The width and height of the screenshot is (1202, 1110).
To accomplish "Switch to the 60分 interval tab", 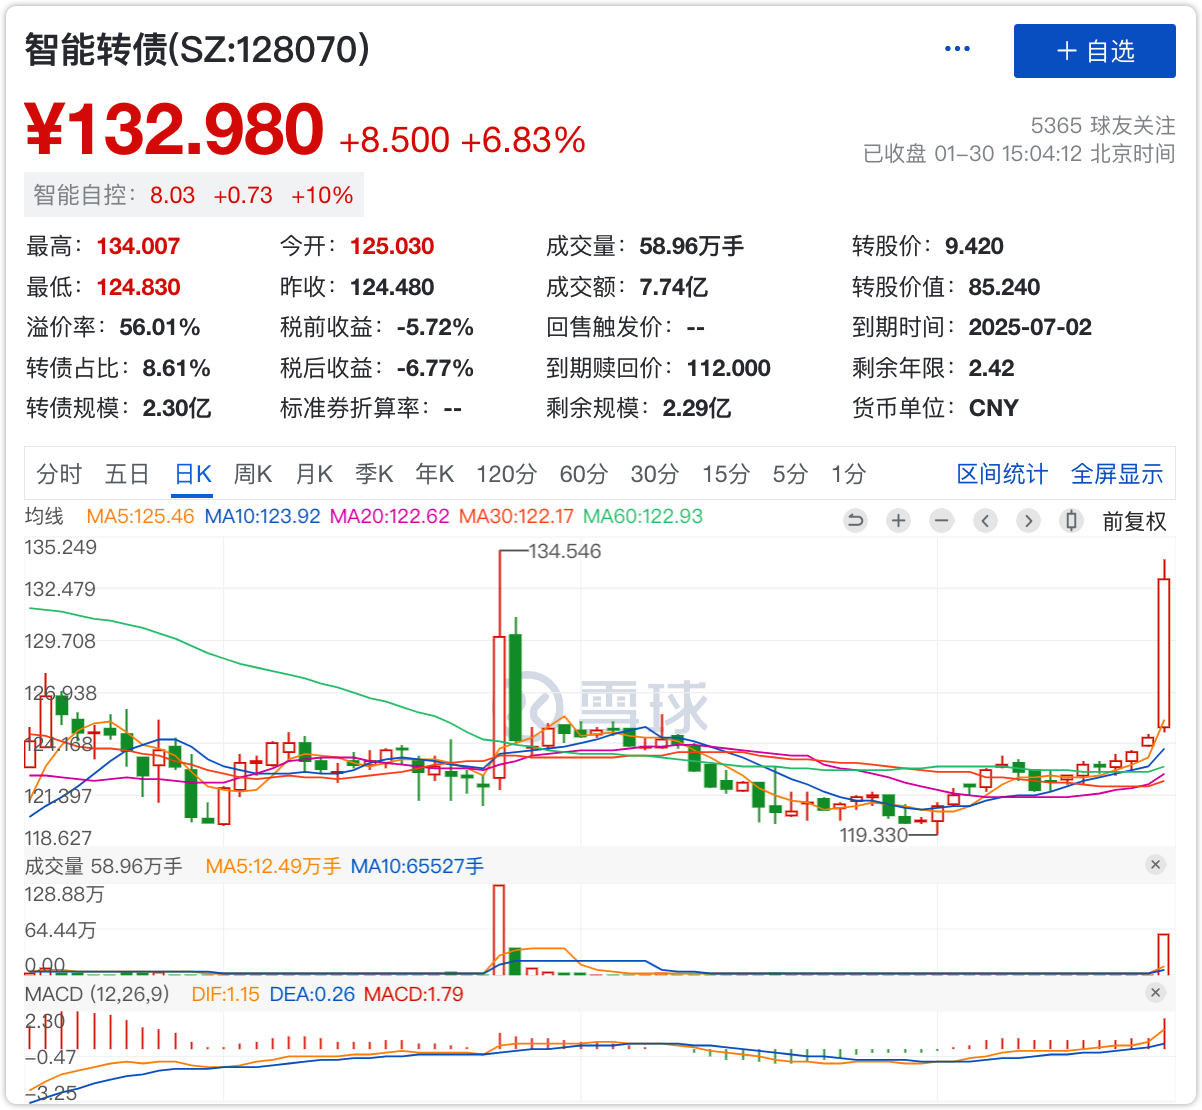I will 583,474.
